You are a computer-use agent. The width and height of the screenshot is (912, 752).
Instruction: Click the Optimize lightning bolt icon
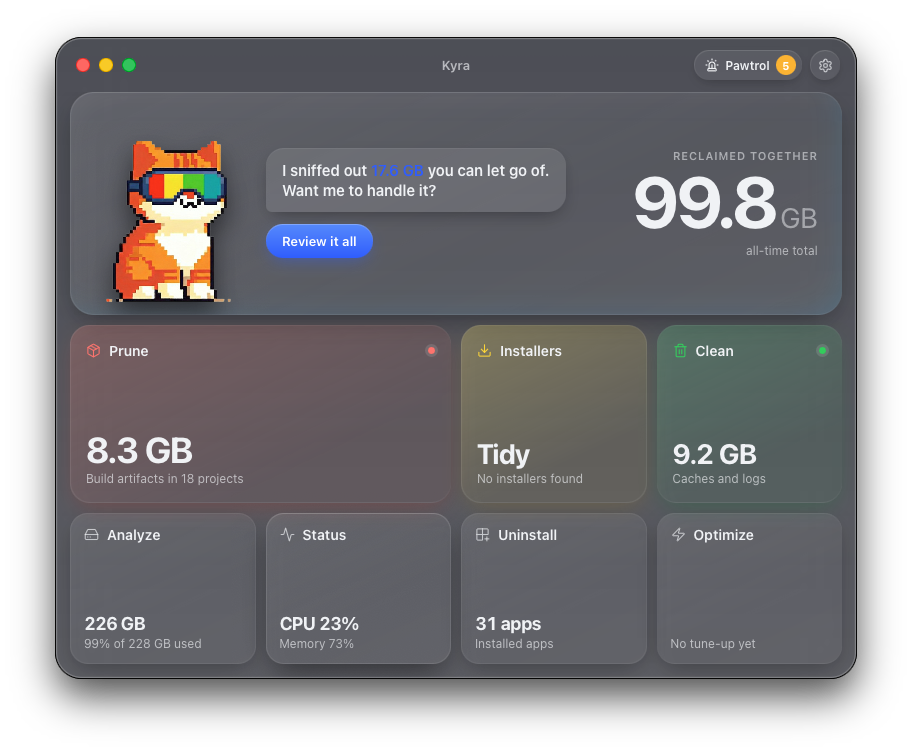pos(678,534)
